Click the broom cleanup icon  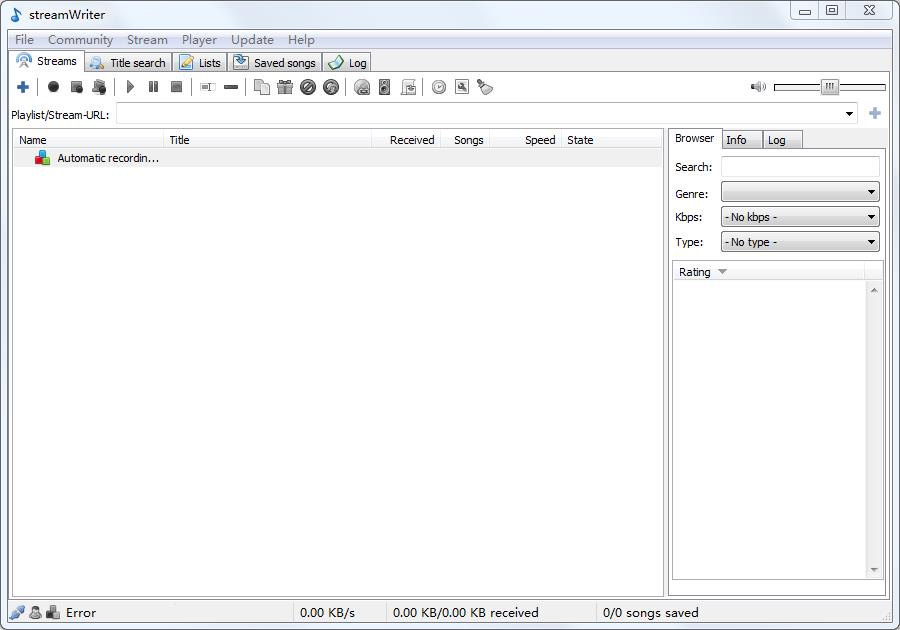[x=485, y=87]
